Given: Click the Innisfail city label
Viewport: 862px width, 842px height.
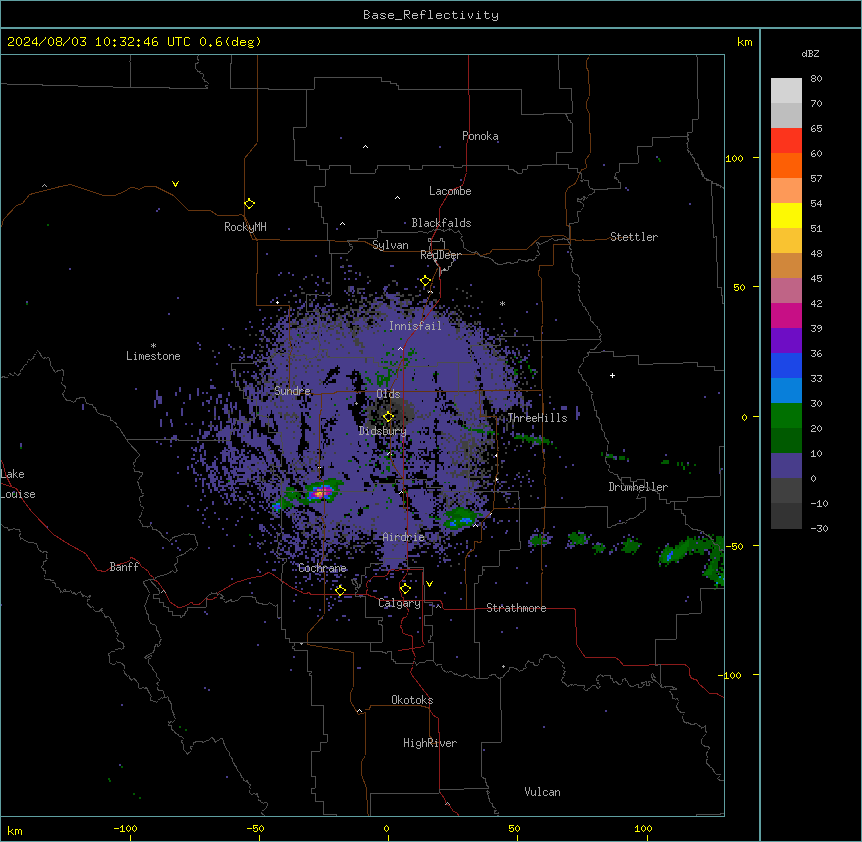Looking at the screenshot, I should pyautogui.click(x=415, y=326).
